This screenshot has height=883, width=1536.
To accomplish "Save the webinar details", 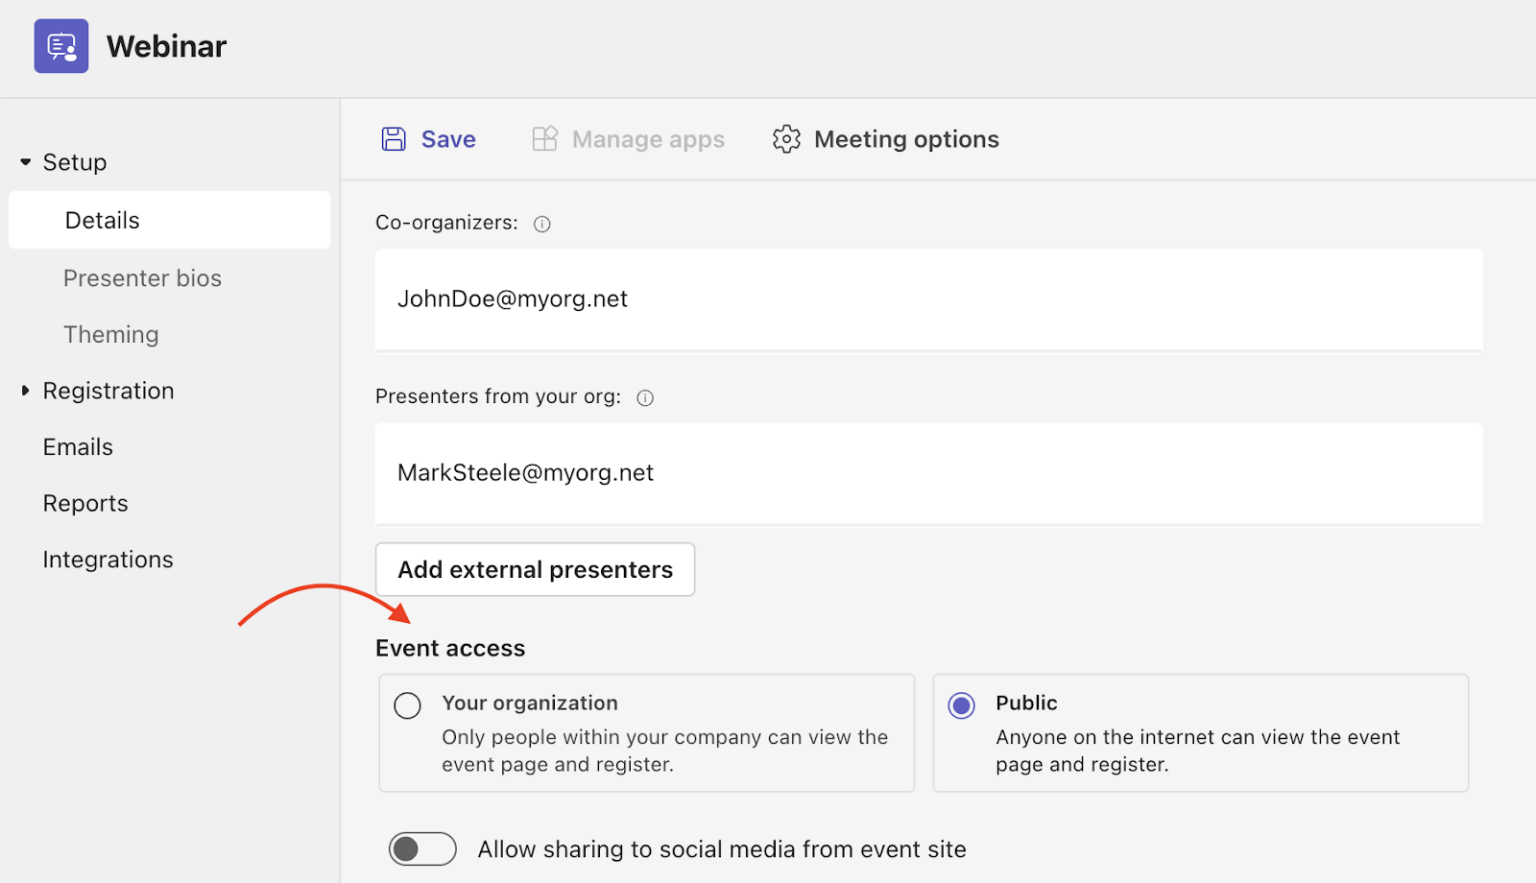I will pos(428,139).
